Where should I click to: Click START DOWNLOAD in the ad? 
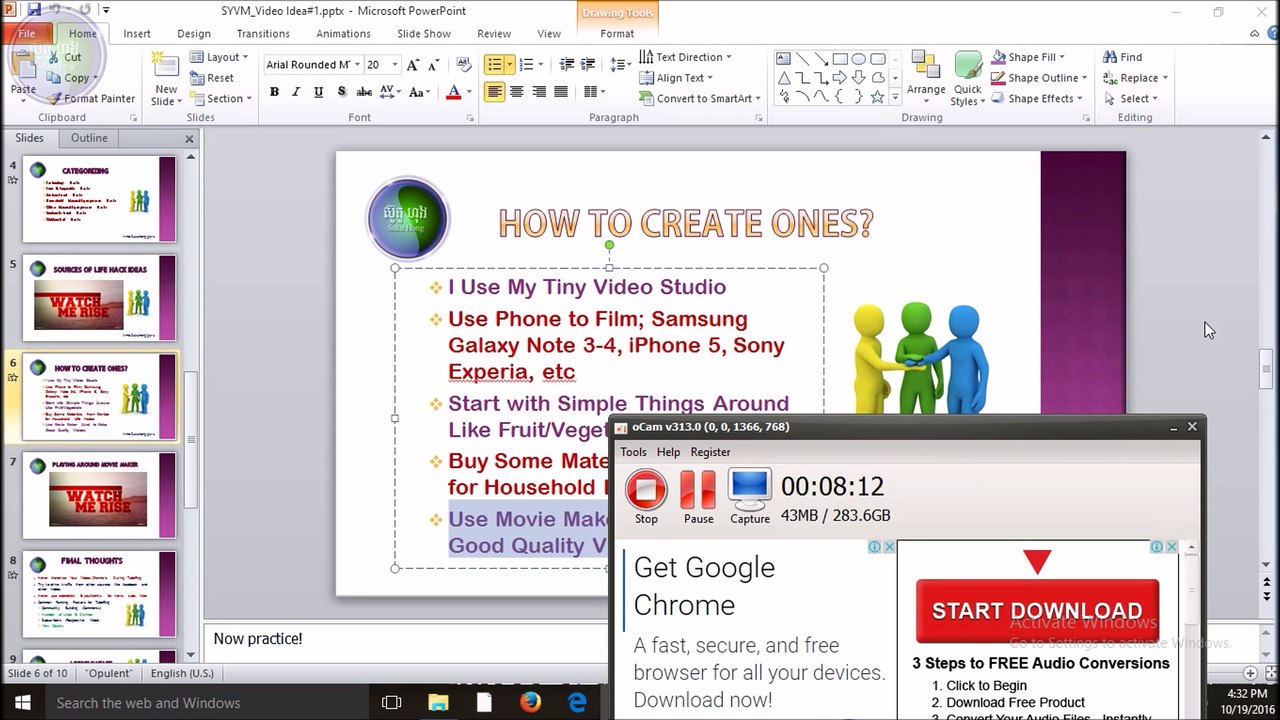[x=1037, y=610]
